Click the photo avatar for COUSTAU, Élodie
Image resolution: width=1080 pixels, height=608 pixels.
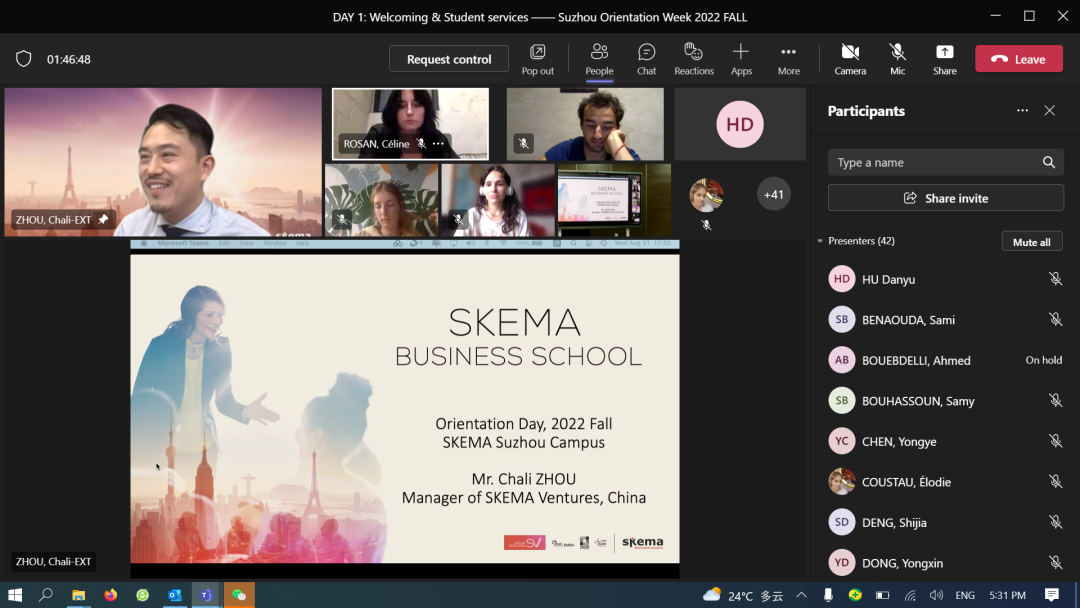[842, 482]
